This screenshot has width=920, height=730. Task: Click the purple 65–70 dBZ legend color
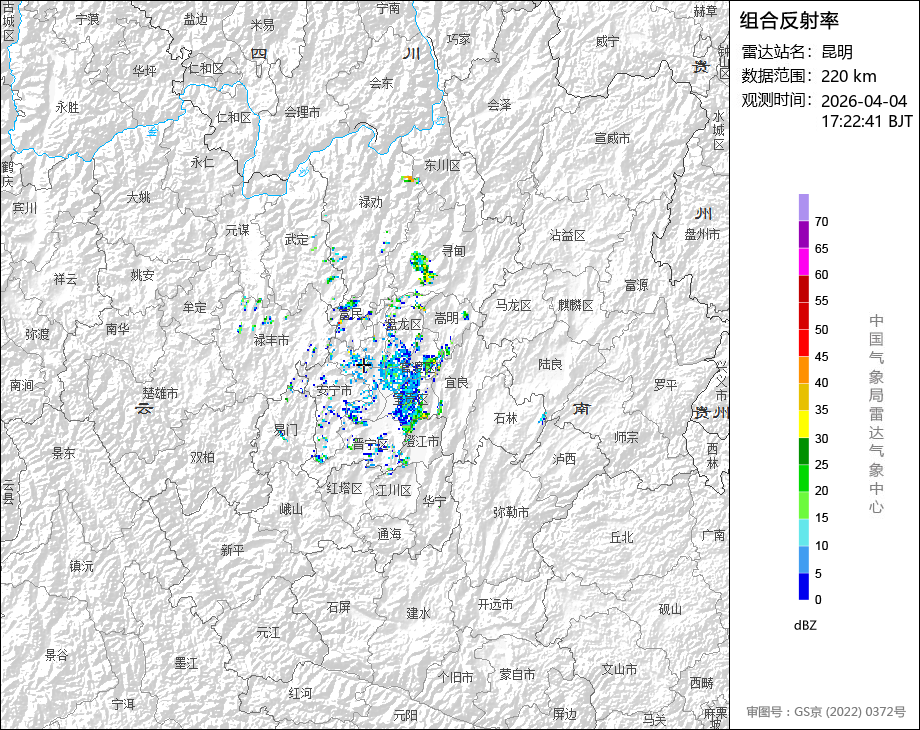pyautogui.click(x=804, y=235)
